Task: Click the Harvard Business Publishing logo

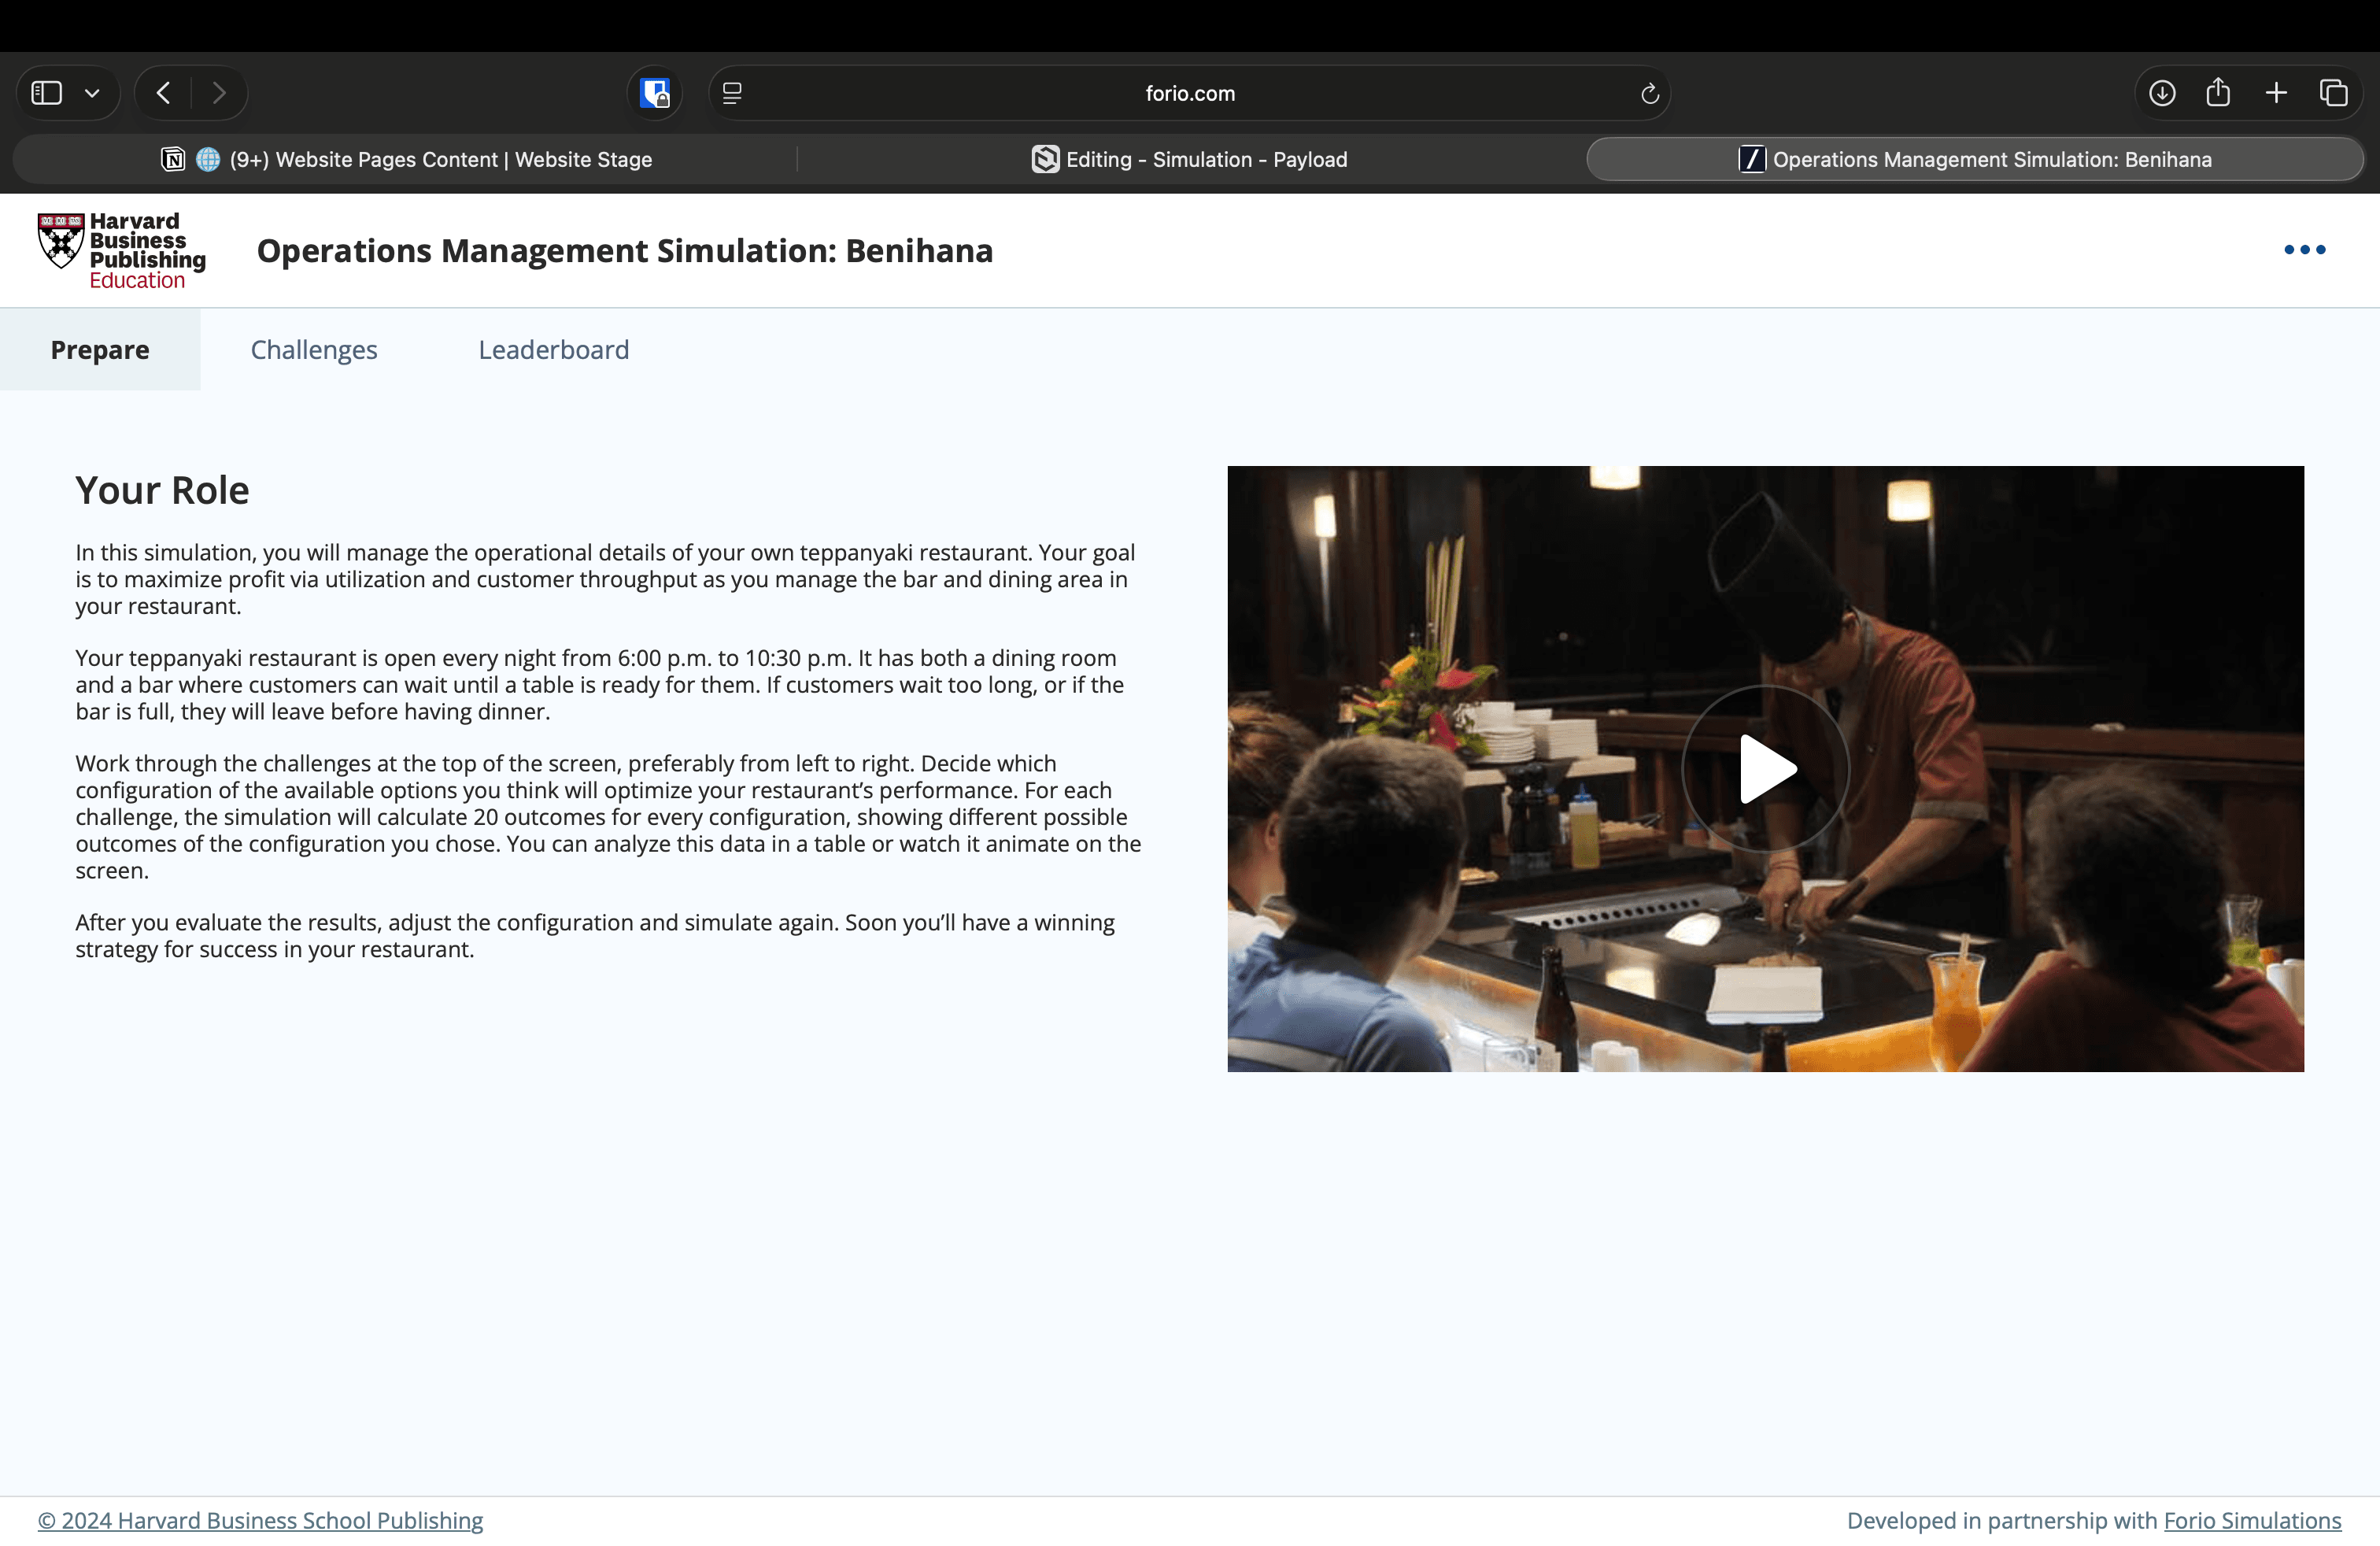Action: (121, 251)
